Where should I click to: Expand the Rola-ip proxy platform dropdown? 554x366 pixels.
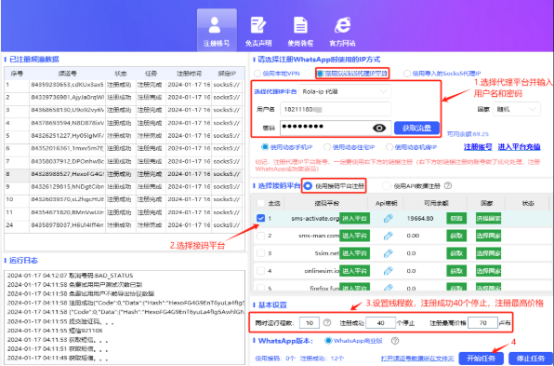click(x=345, y=92)
